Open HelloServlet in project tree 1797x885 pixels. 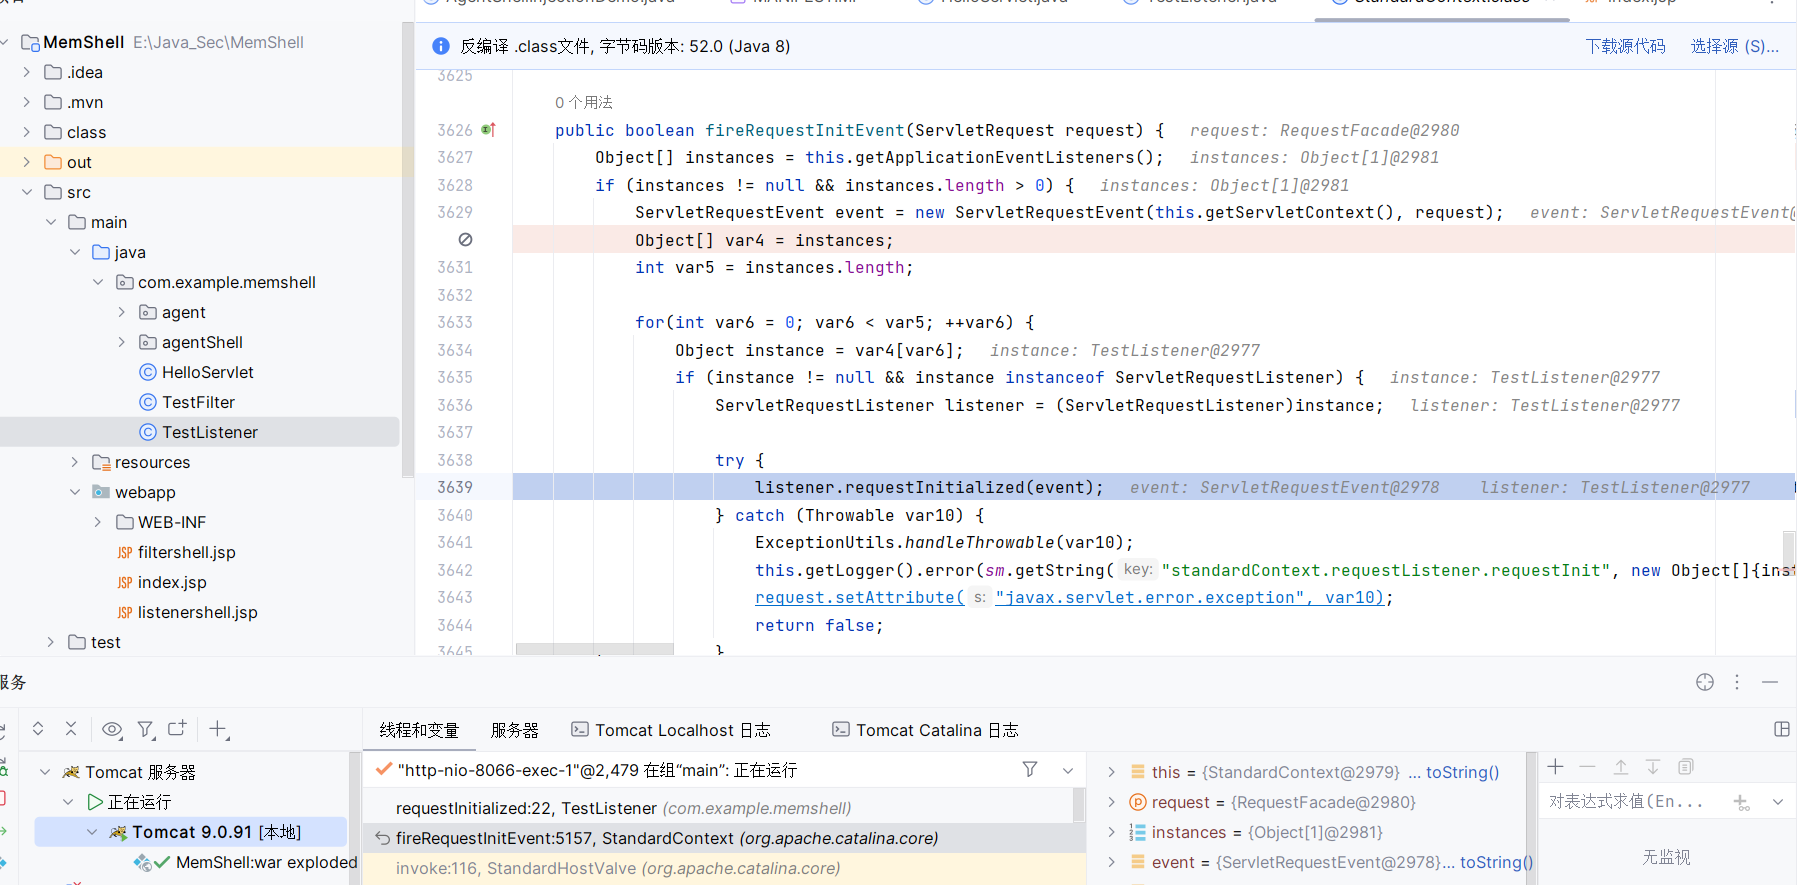(207, 372)
